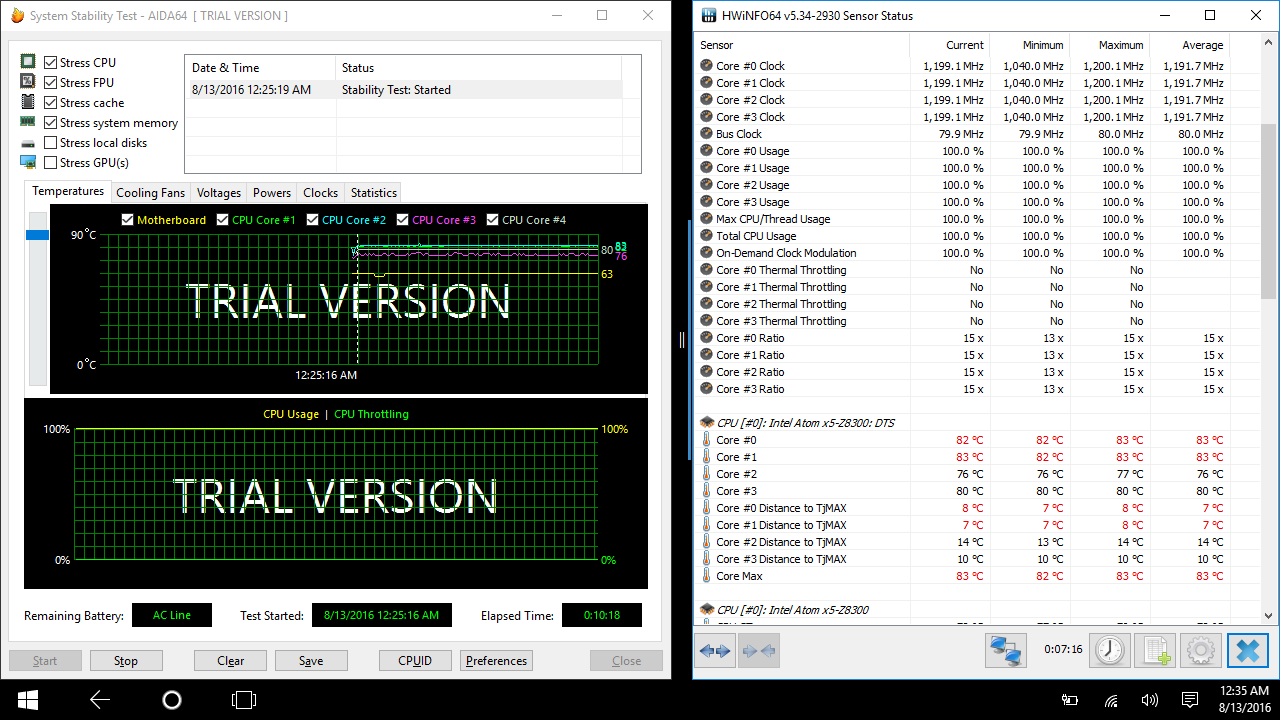Click the taskbar back arrow
The width and height of the screenshot is (1280, 720).
pyautogui.click(x=100, y=700)
